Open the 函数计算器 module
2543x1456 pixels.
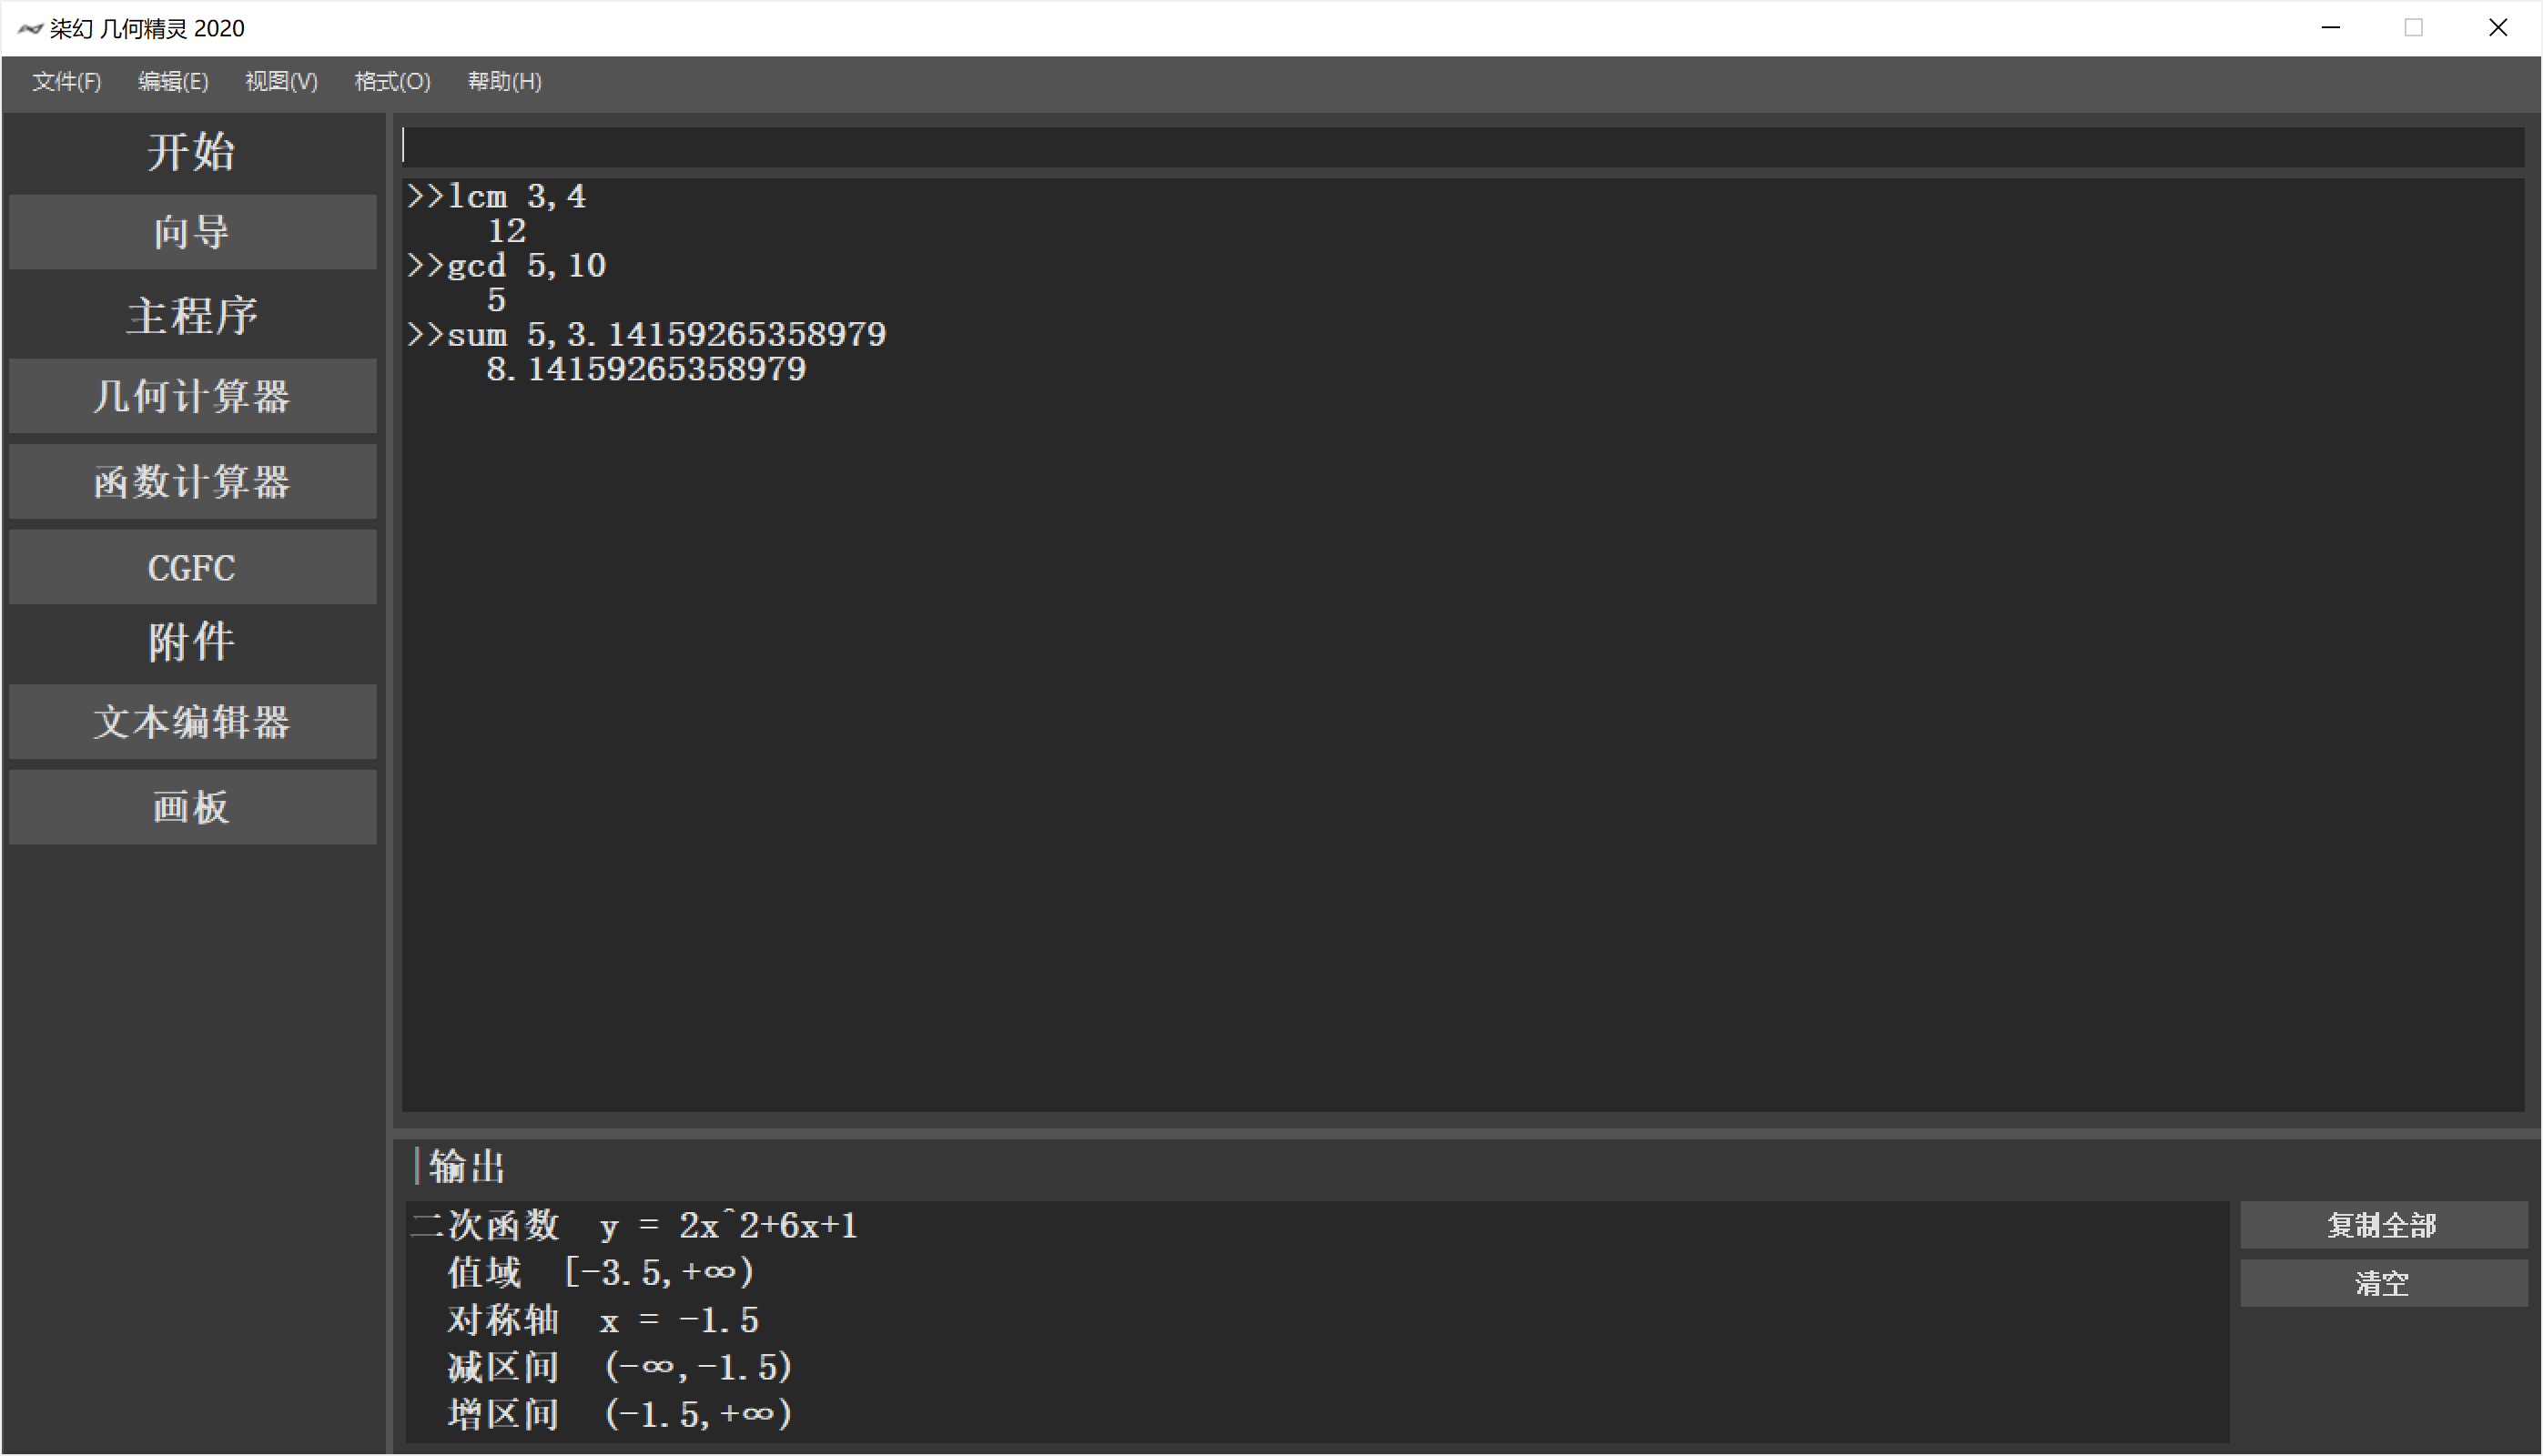192,482
